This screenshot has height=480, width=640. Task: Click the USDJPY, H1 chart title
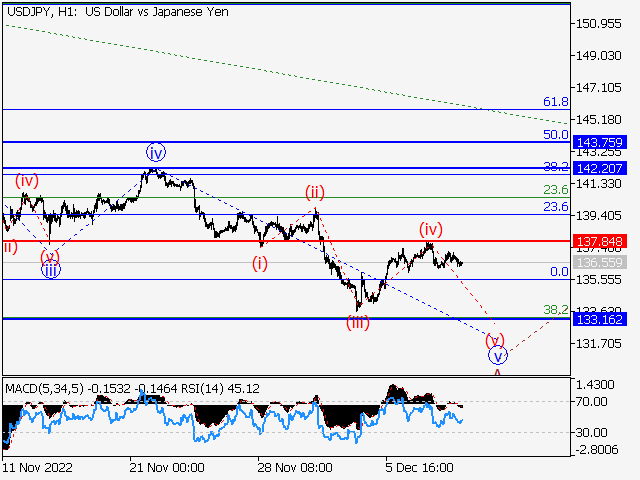(118, 12)
